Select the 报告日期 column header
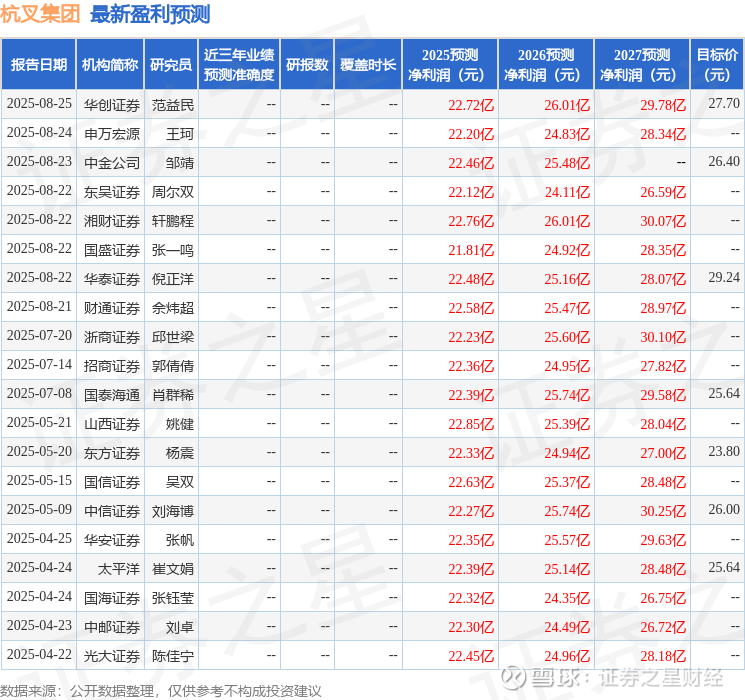The image size is (745, 700). [x=38, y=65]
